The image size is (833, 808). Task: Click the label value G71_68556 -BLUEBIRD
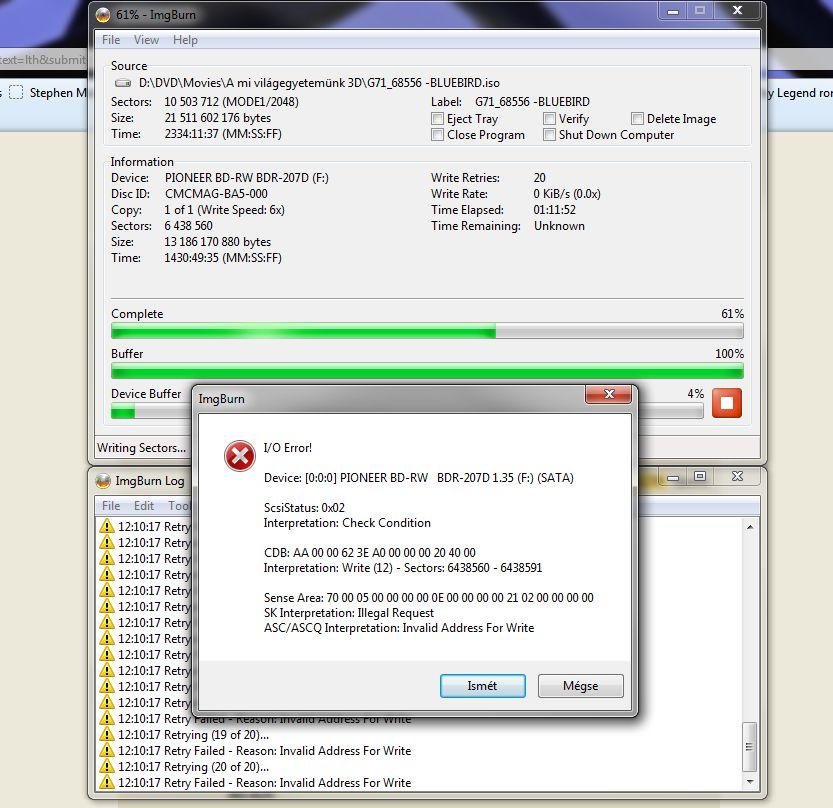[532, 101]
